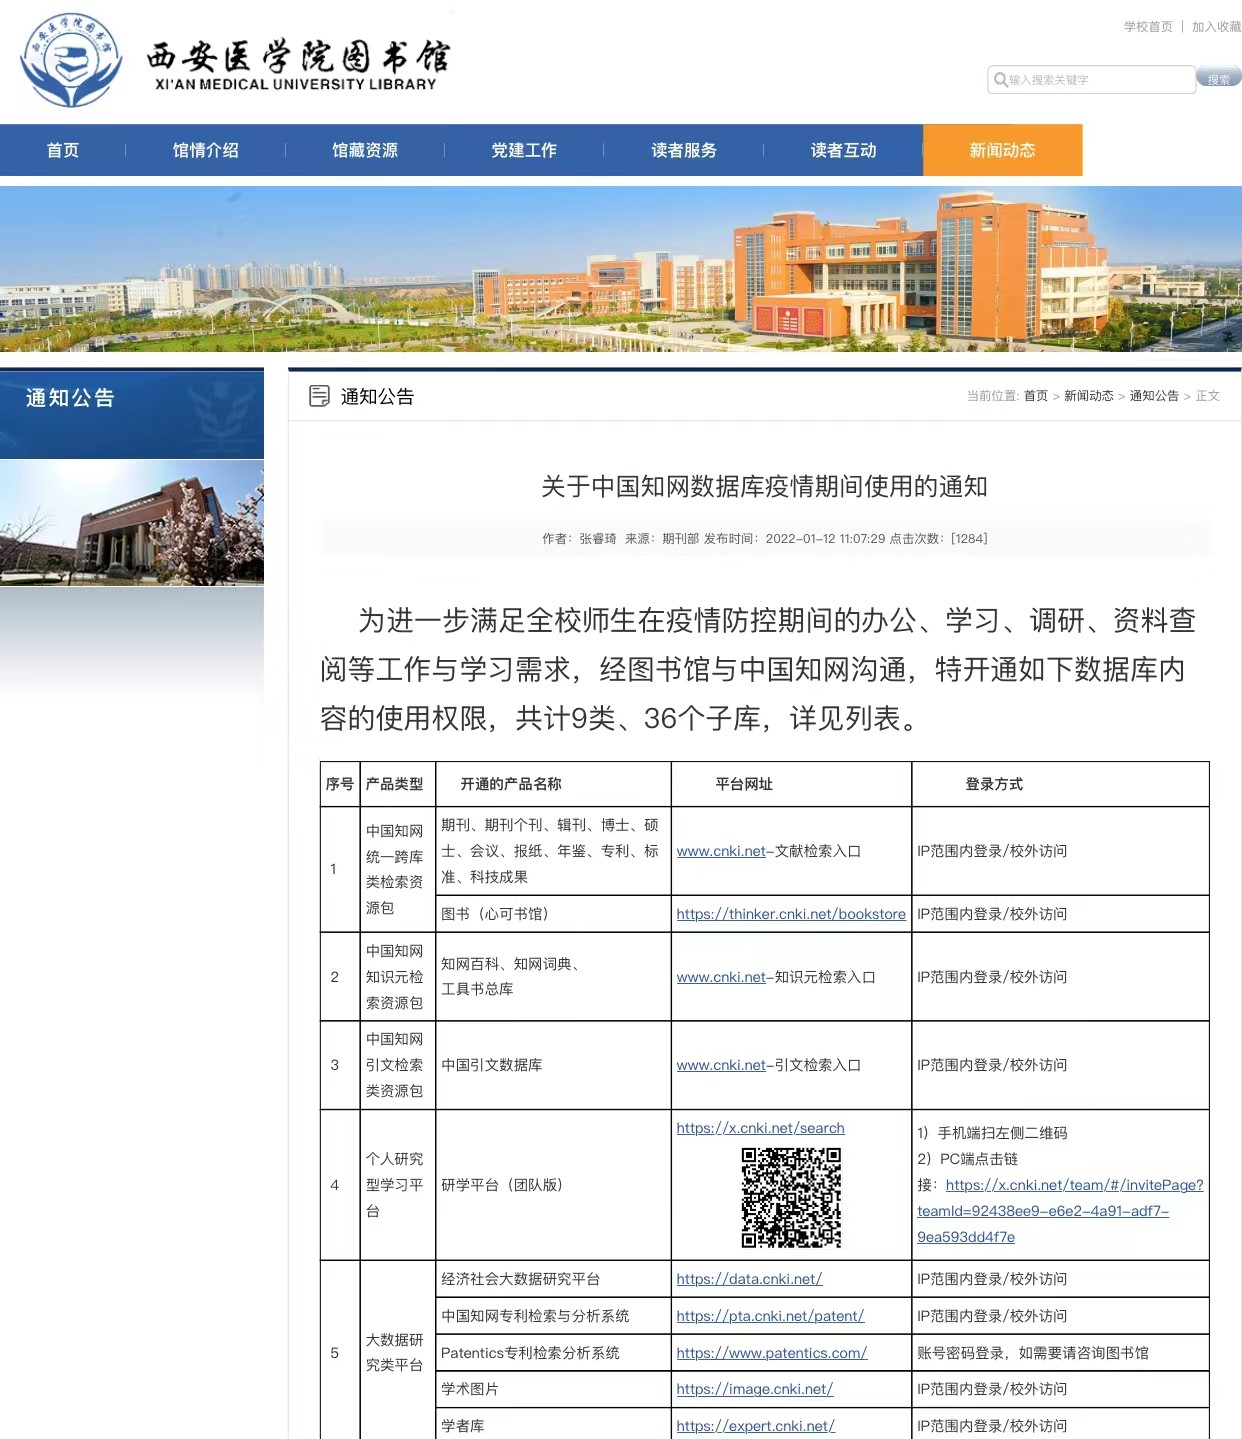The image size is (1242, 1439).
Task: Open the 馆情介绍 menu item
Action: (x=205, y=150)
